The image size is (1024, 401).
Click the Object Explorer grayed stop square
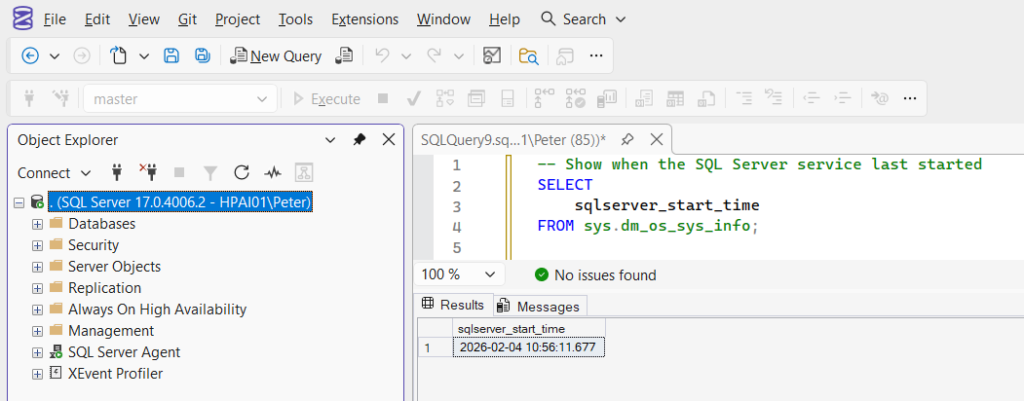179,173
